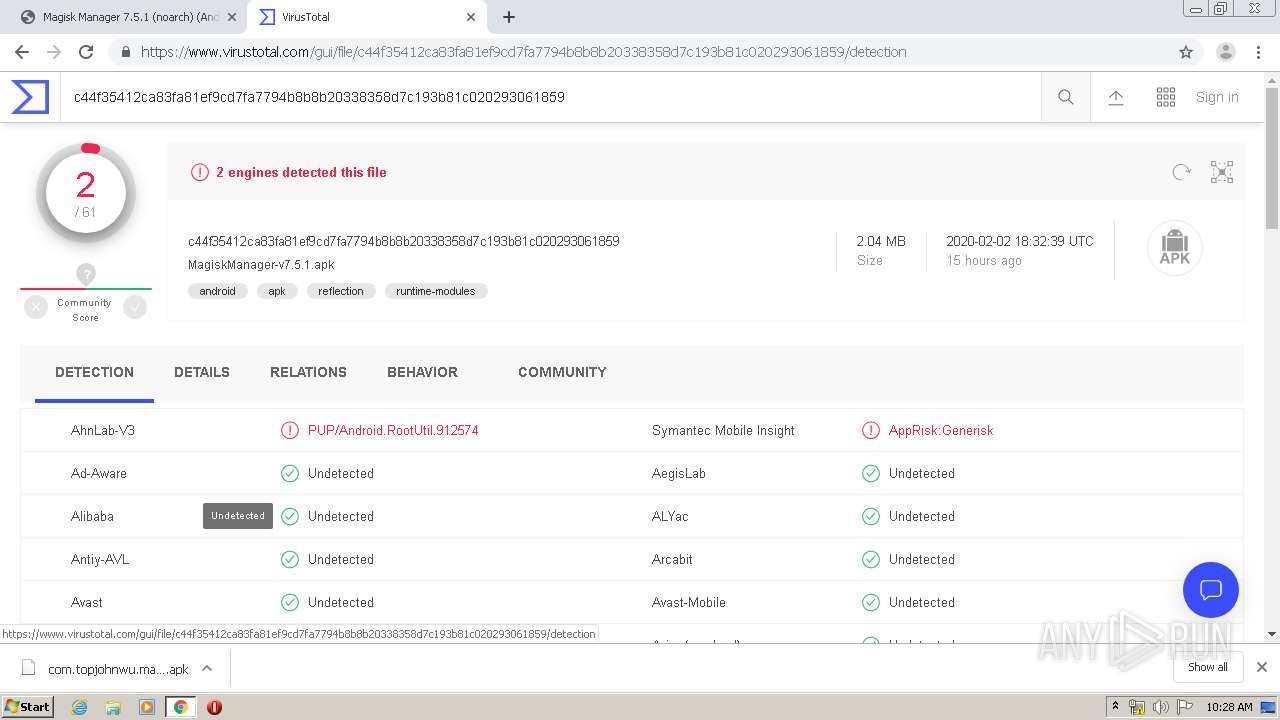
Task: Click the site lock security icon
Action: pyautogui.click(x=126, y=52)
